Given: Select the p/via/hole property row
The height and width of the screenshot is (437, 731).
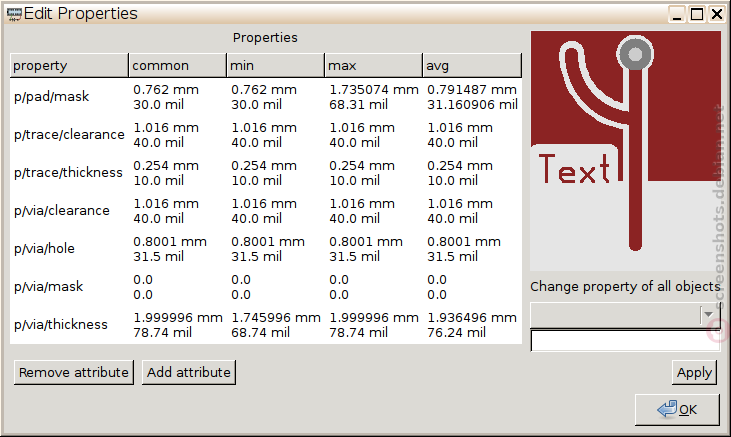Looking at the screenshot, I should (x=266, y=249).
